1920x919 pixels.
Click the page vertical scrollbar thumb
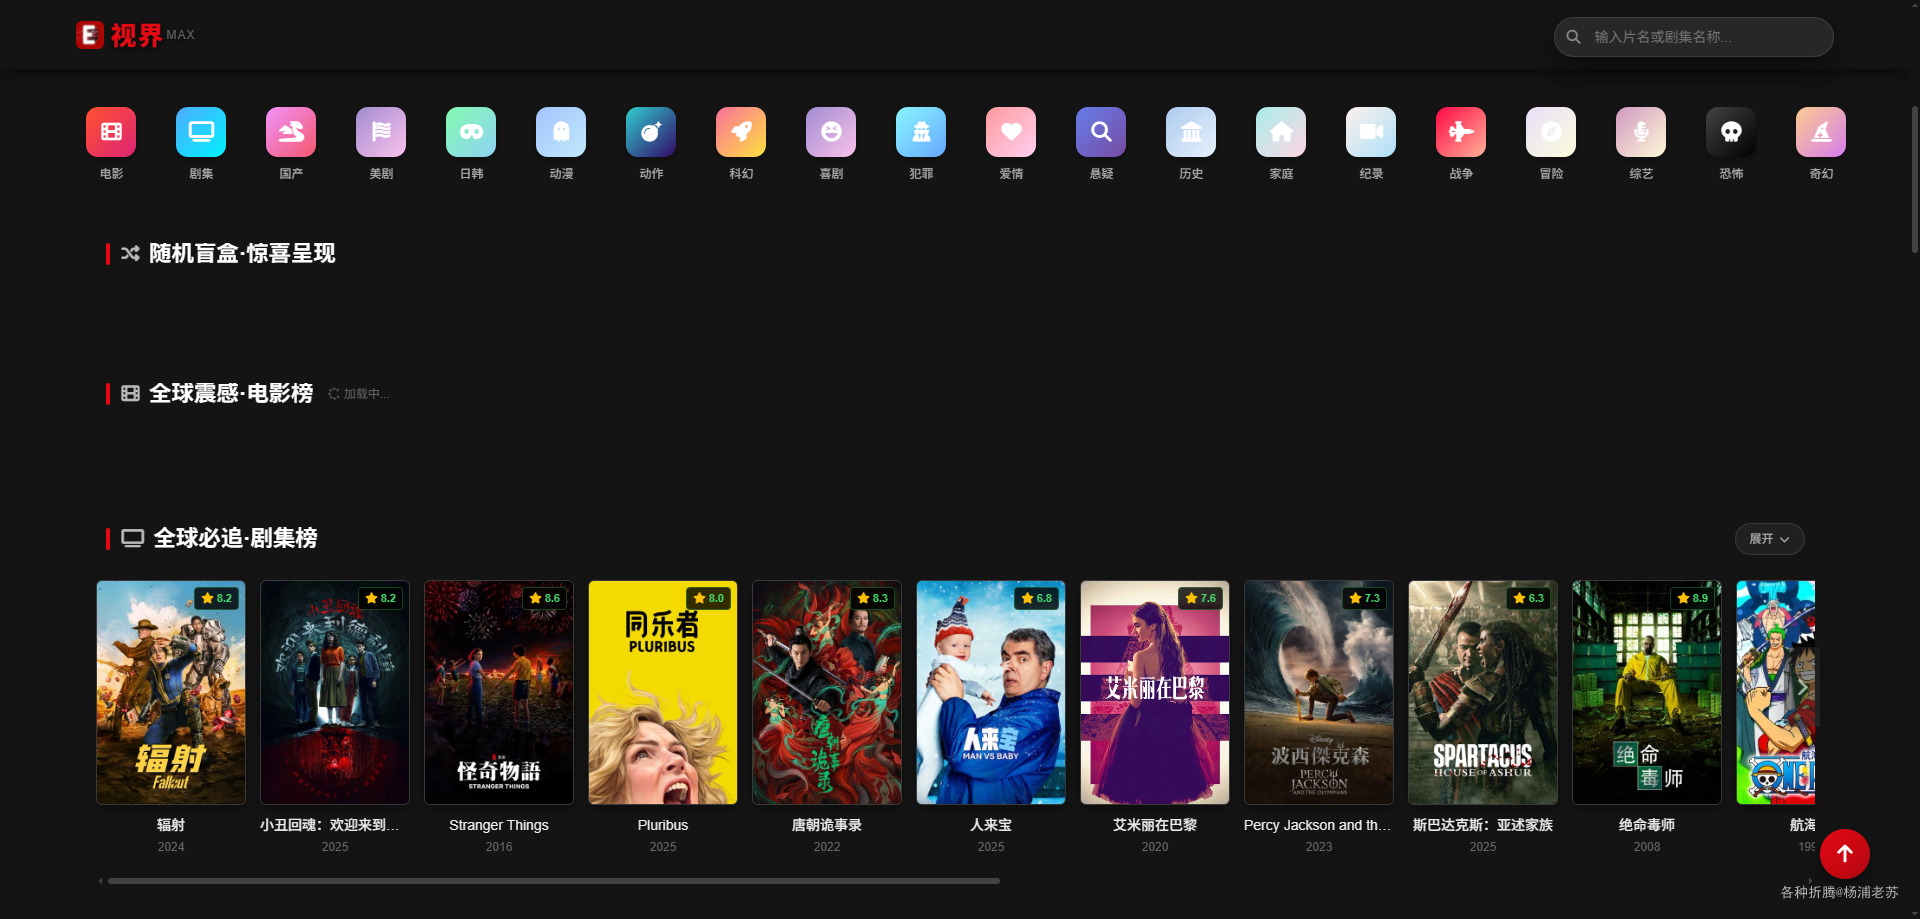tap(1914, 178)
